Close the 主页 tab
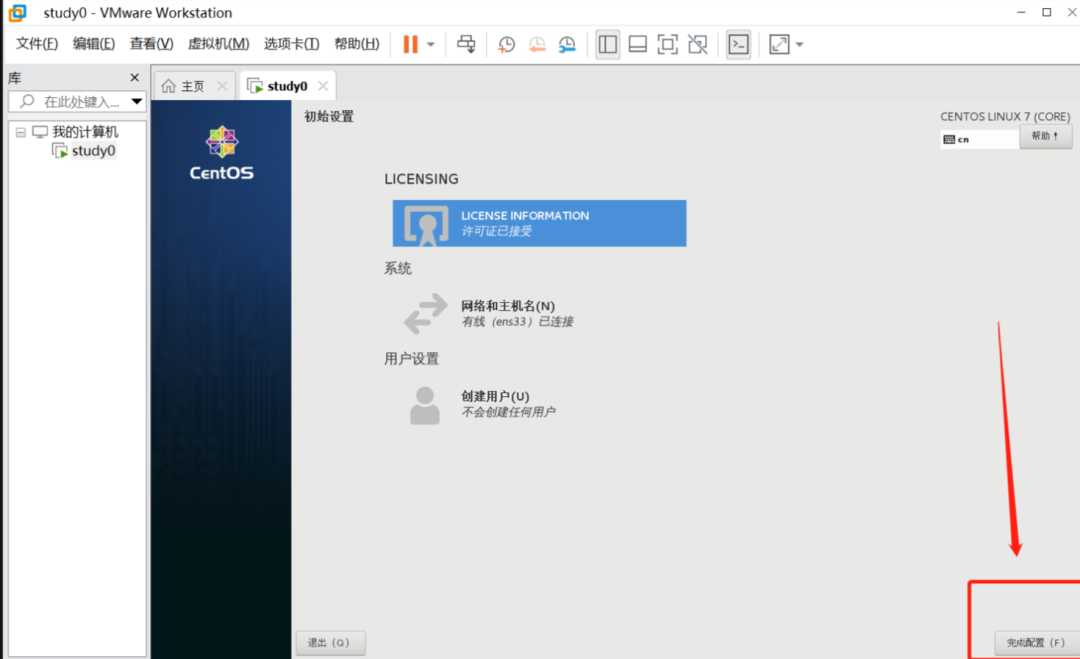This screenshot has width=1080, height=659. 222,86
